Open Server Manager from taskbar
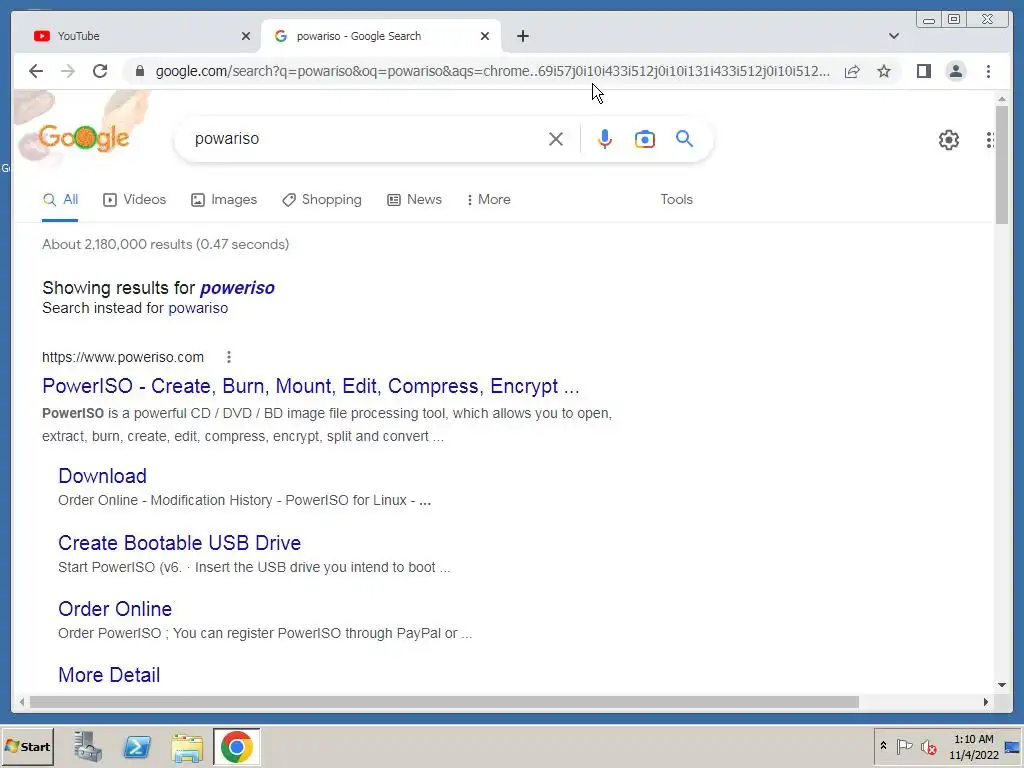The image size is (1024, 768). pyautogui.click(x=88, y=746)
